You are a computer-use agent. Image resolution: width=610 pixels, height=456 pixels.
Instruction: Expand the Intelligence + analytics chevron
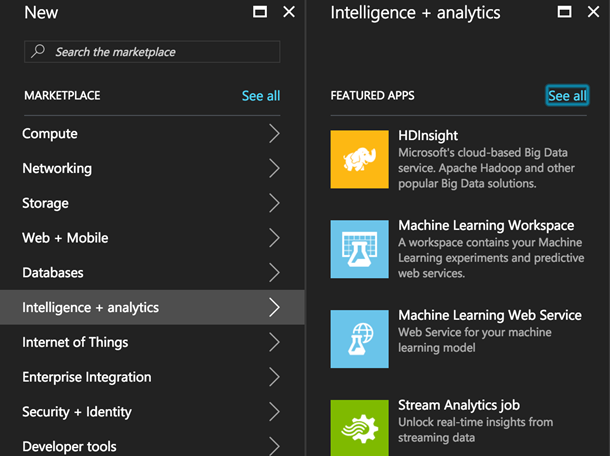point(274,307)
